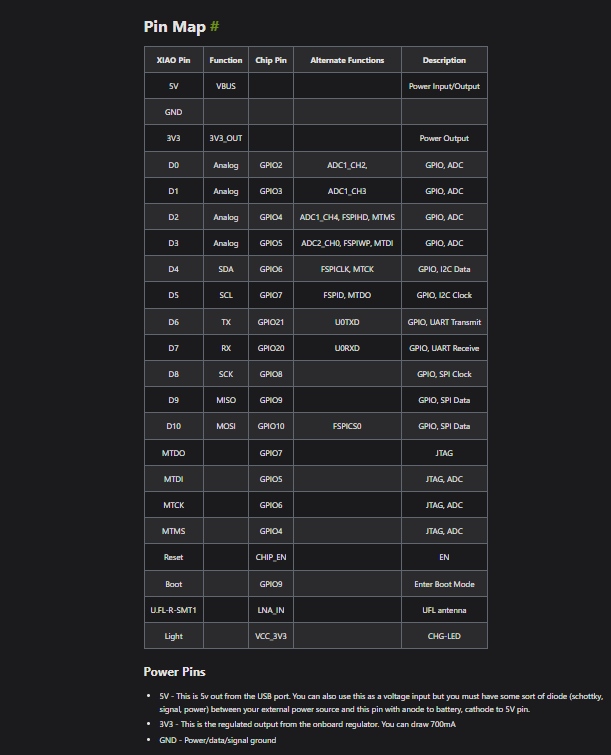
Task: Click the VCC_3V3 cell in Light row
Action: tap(271, 635)
